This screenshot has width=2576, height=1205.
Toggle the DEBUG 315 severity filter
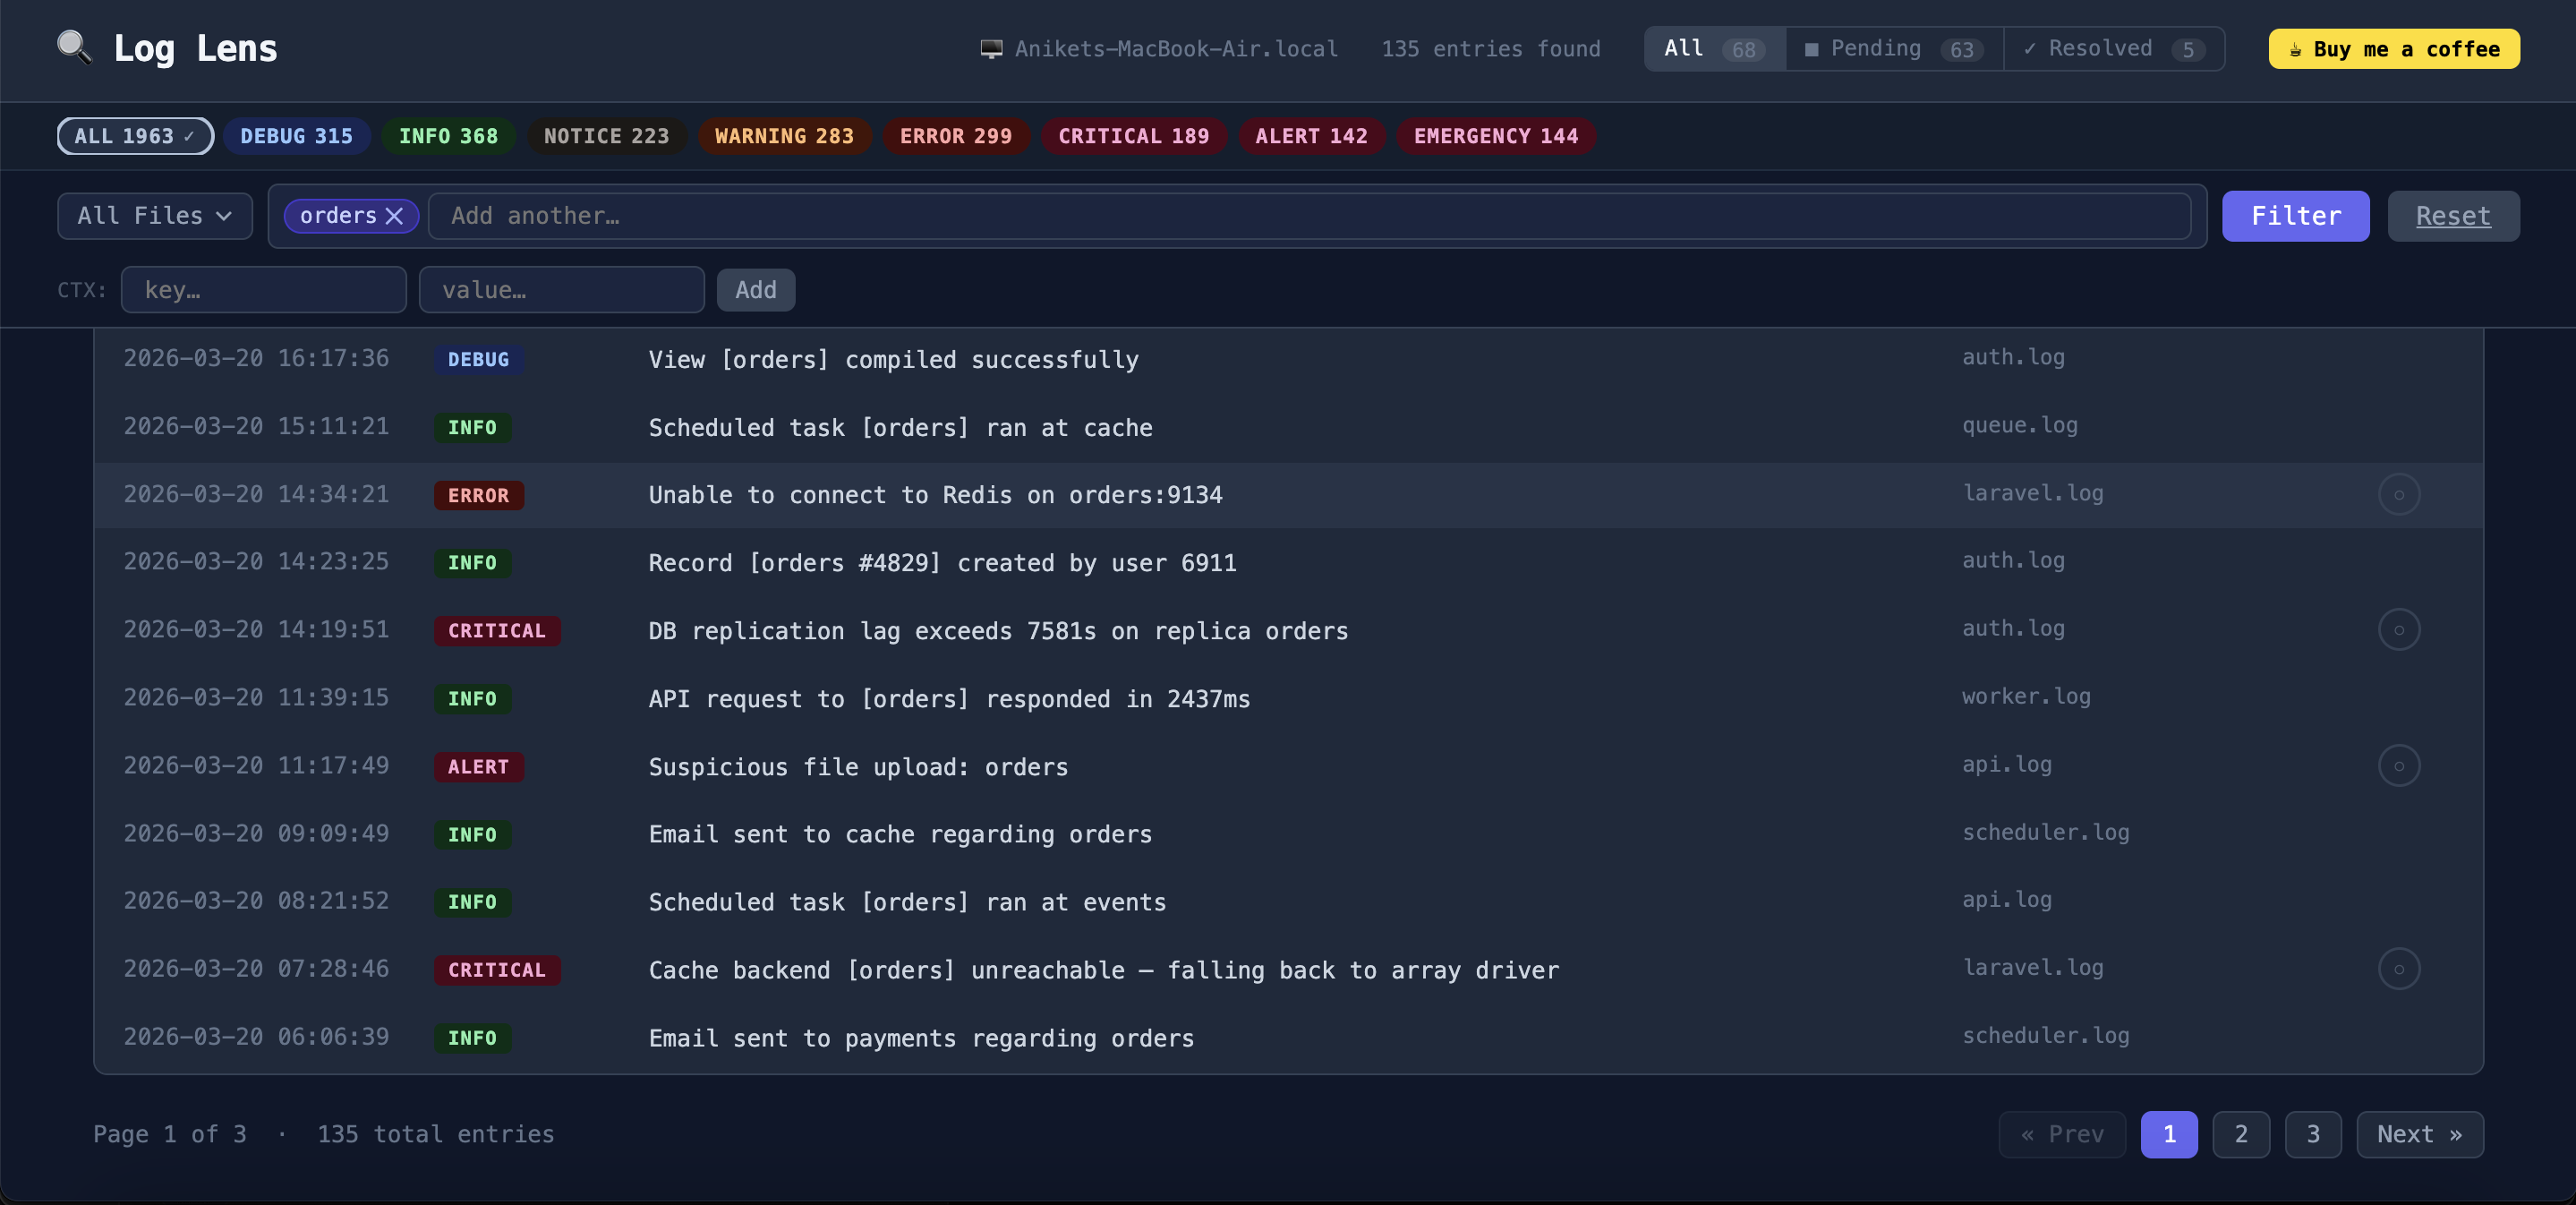click(x=297, y=136)
